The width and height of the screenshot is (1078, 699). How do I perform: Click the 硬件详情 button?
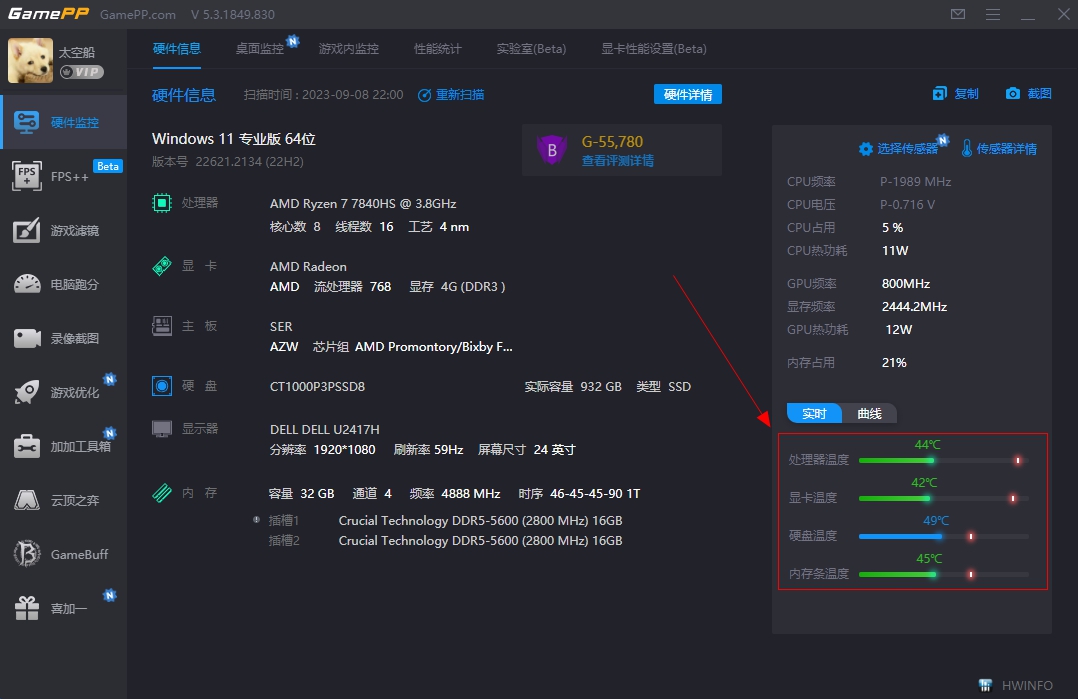point(688,94)
